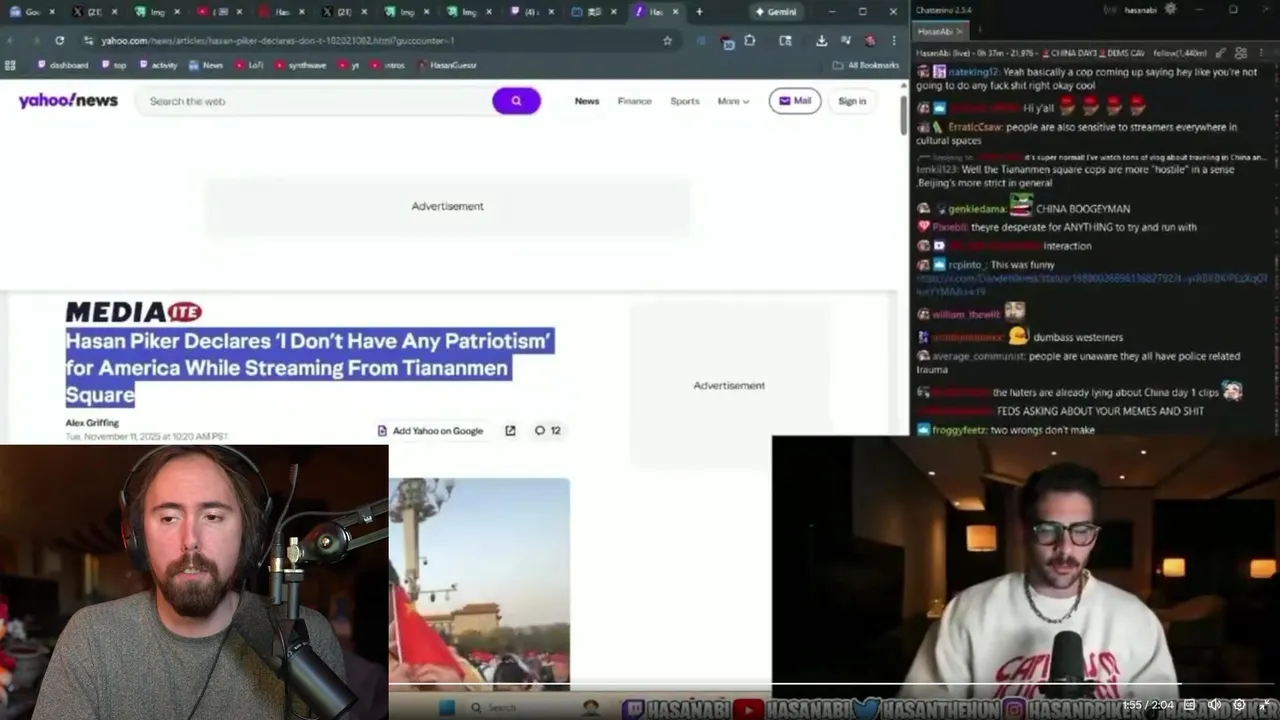The width and height of the screenshot is (1280, 720).
Task: Open the Chrome extensions puzzle icon
Action: pyautogui.click(x=749, y=40)
